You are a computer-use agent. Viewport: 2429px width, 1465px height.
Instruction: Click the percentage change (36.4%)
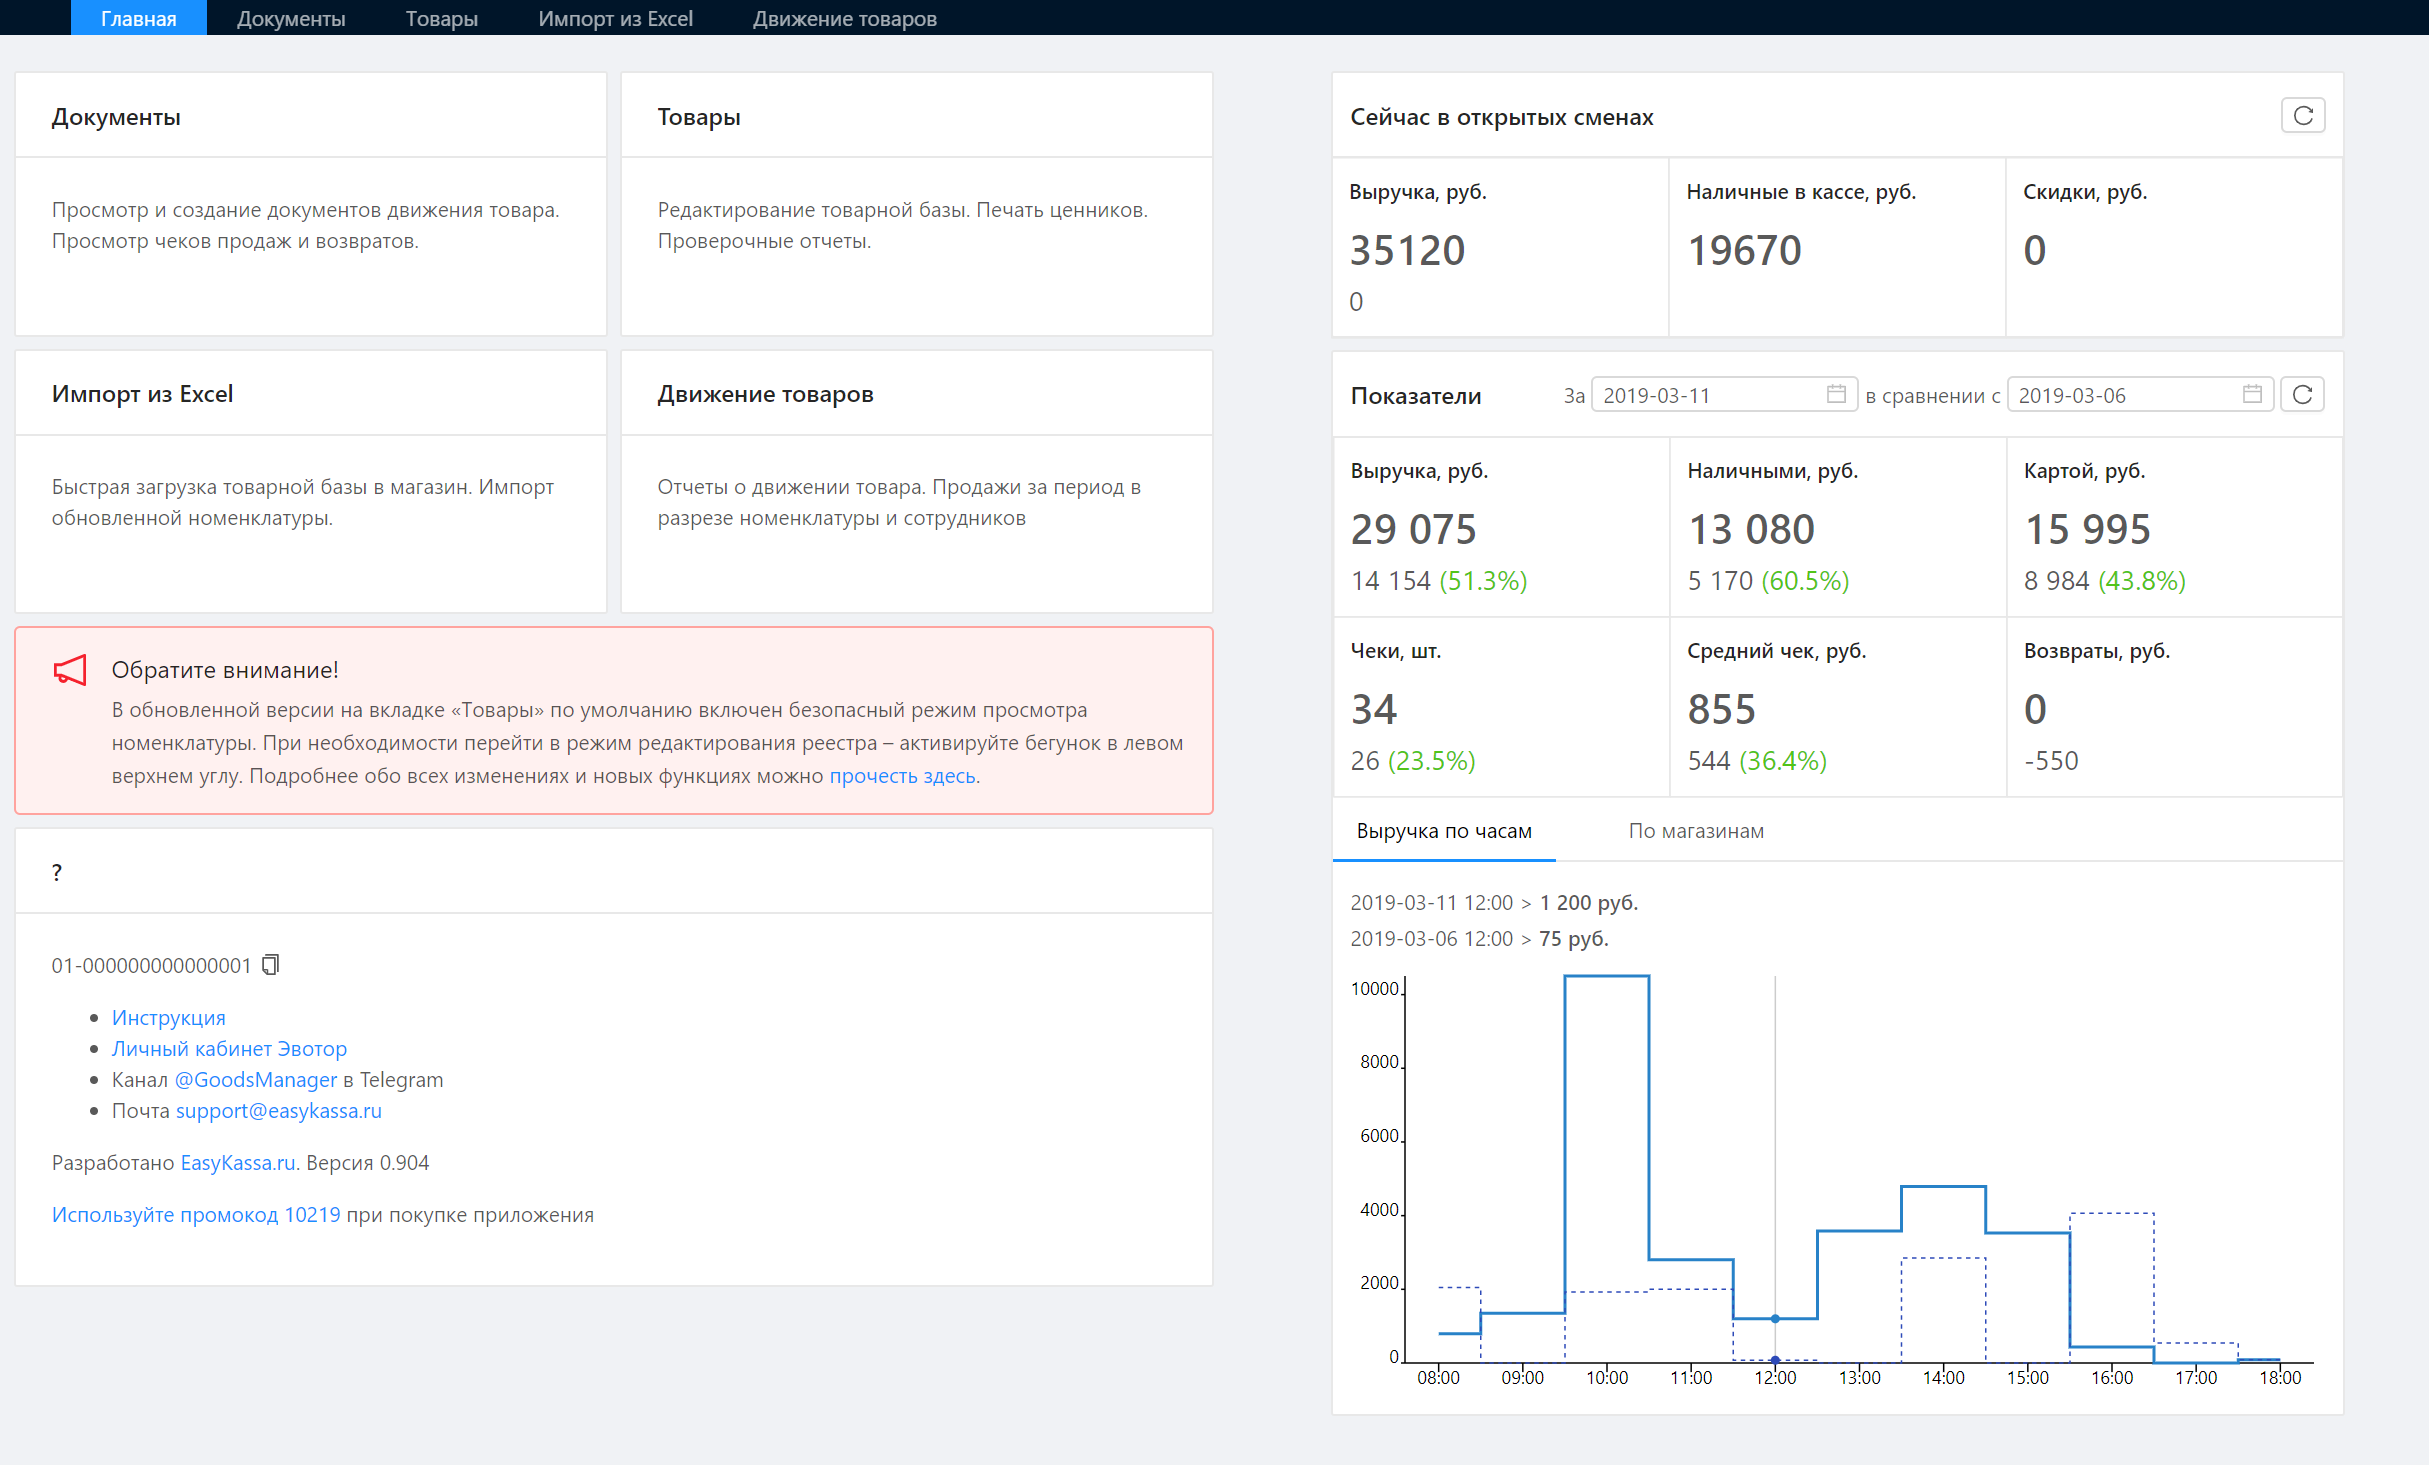click(x=1783, y=761)
